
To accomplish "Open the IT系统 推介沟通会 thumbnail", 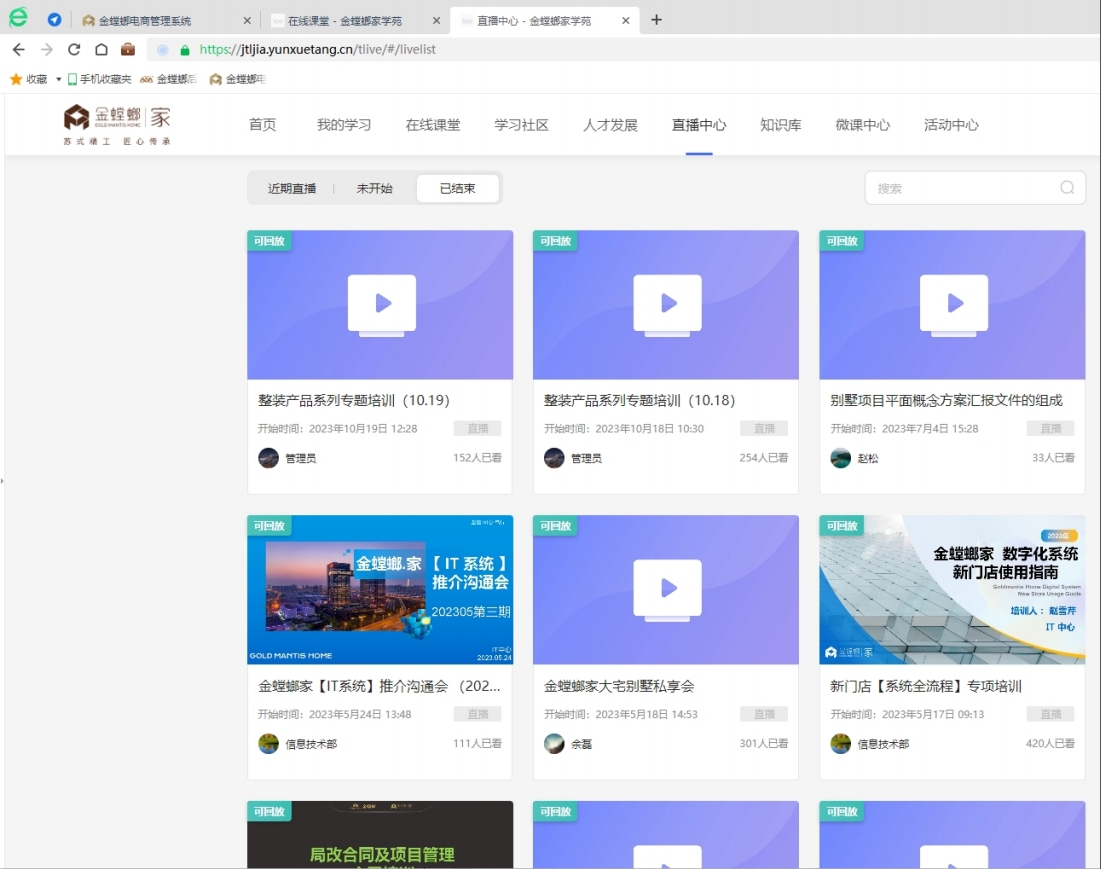I will tap(380, 590).
